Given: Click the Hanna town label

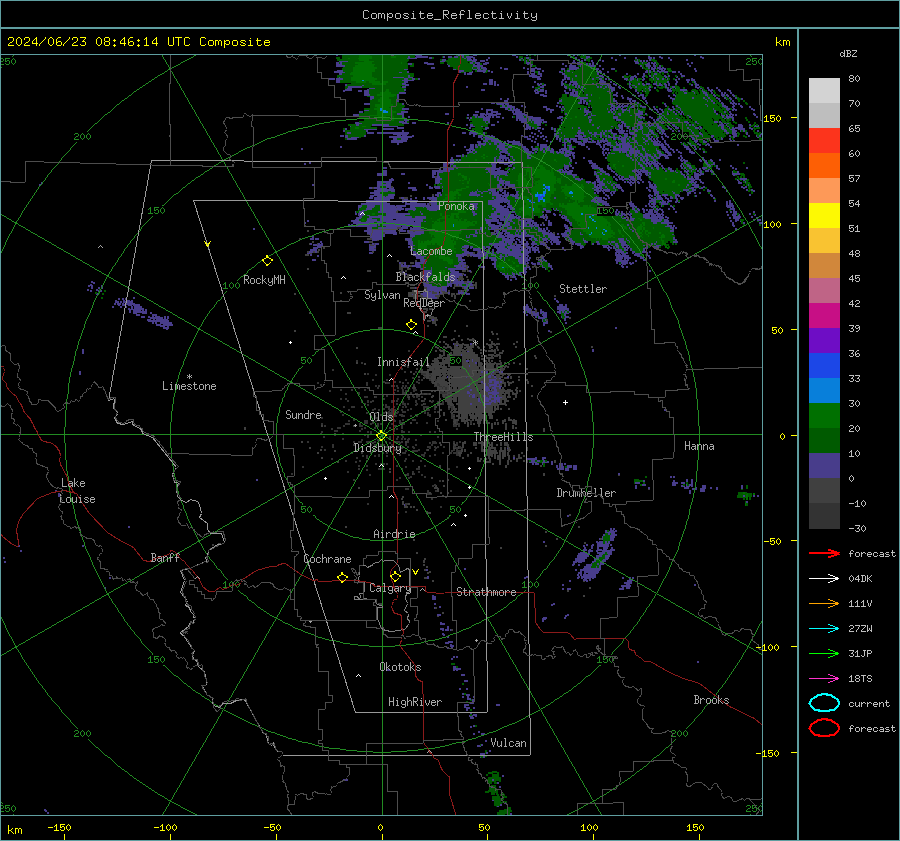Looking at the screenshot, I should (x=699, y=446).
